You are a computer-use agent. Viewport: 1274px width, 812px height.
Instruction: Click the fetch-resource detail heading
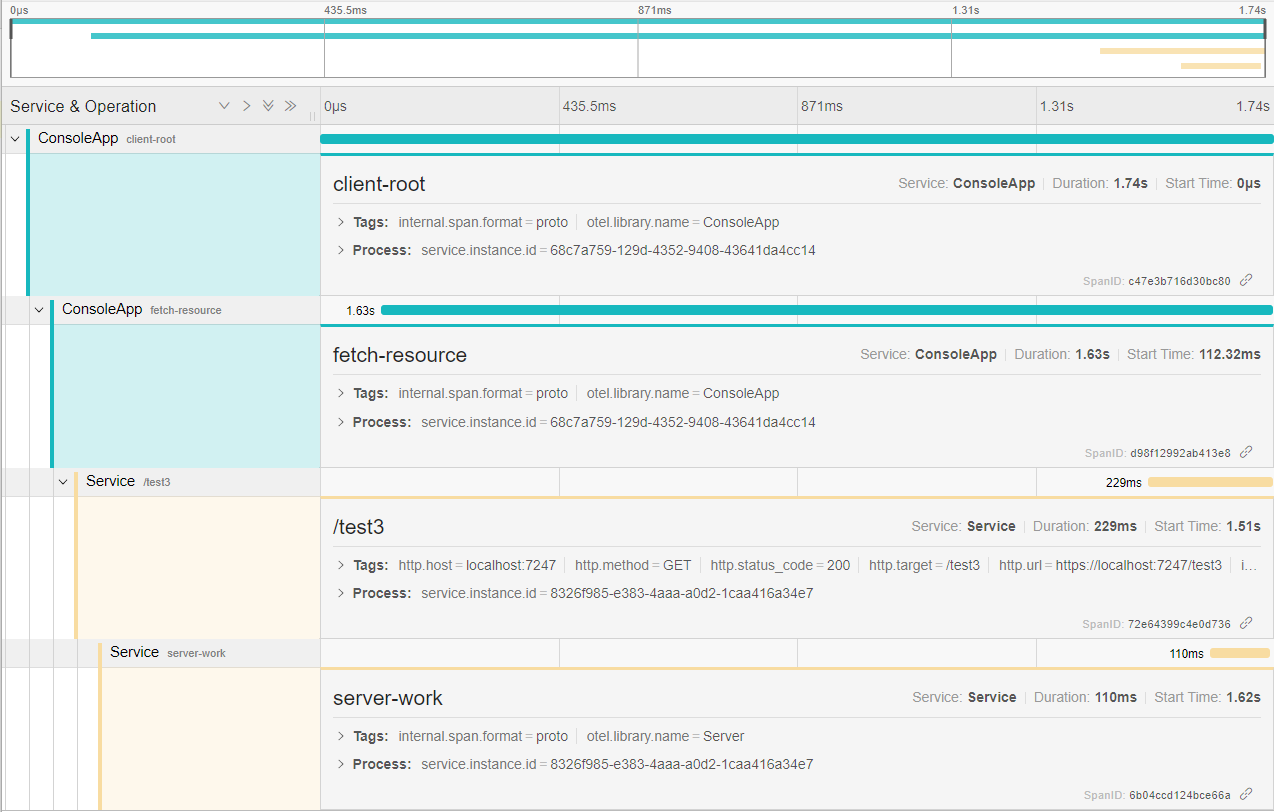pos(400,355)
